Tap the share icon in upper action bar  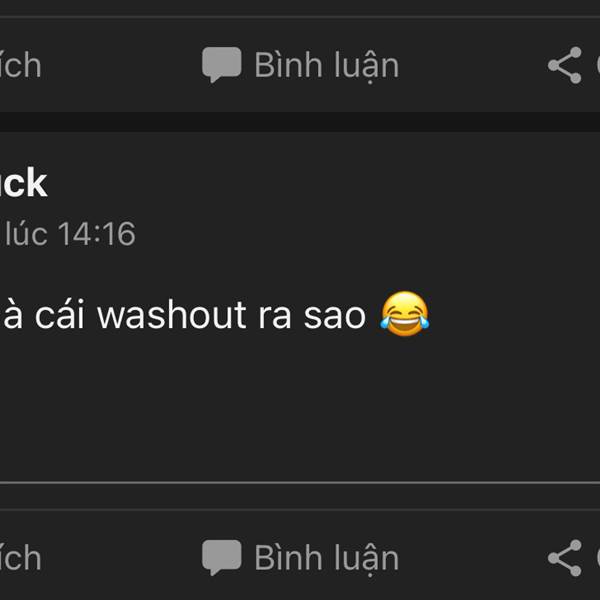click(564, 65)
